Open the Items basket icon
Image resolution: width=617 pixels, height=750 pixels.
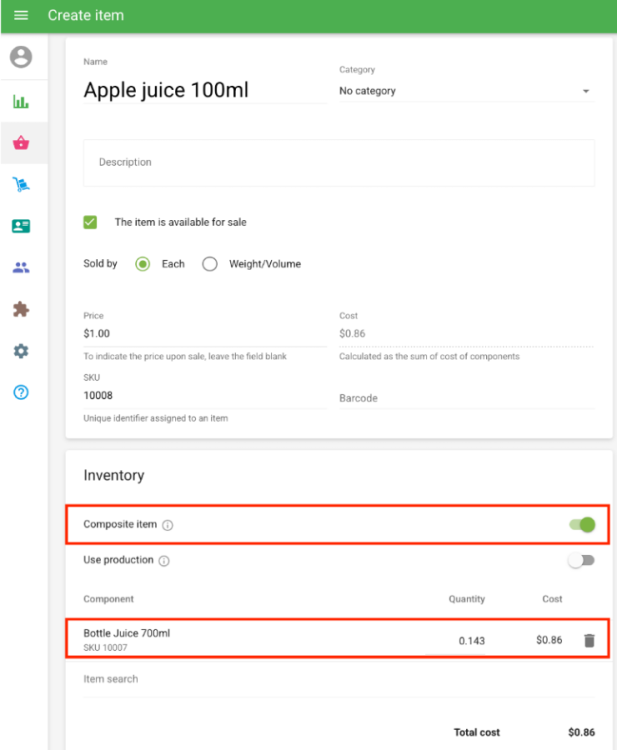click(21, 143)
